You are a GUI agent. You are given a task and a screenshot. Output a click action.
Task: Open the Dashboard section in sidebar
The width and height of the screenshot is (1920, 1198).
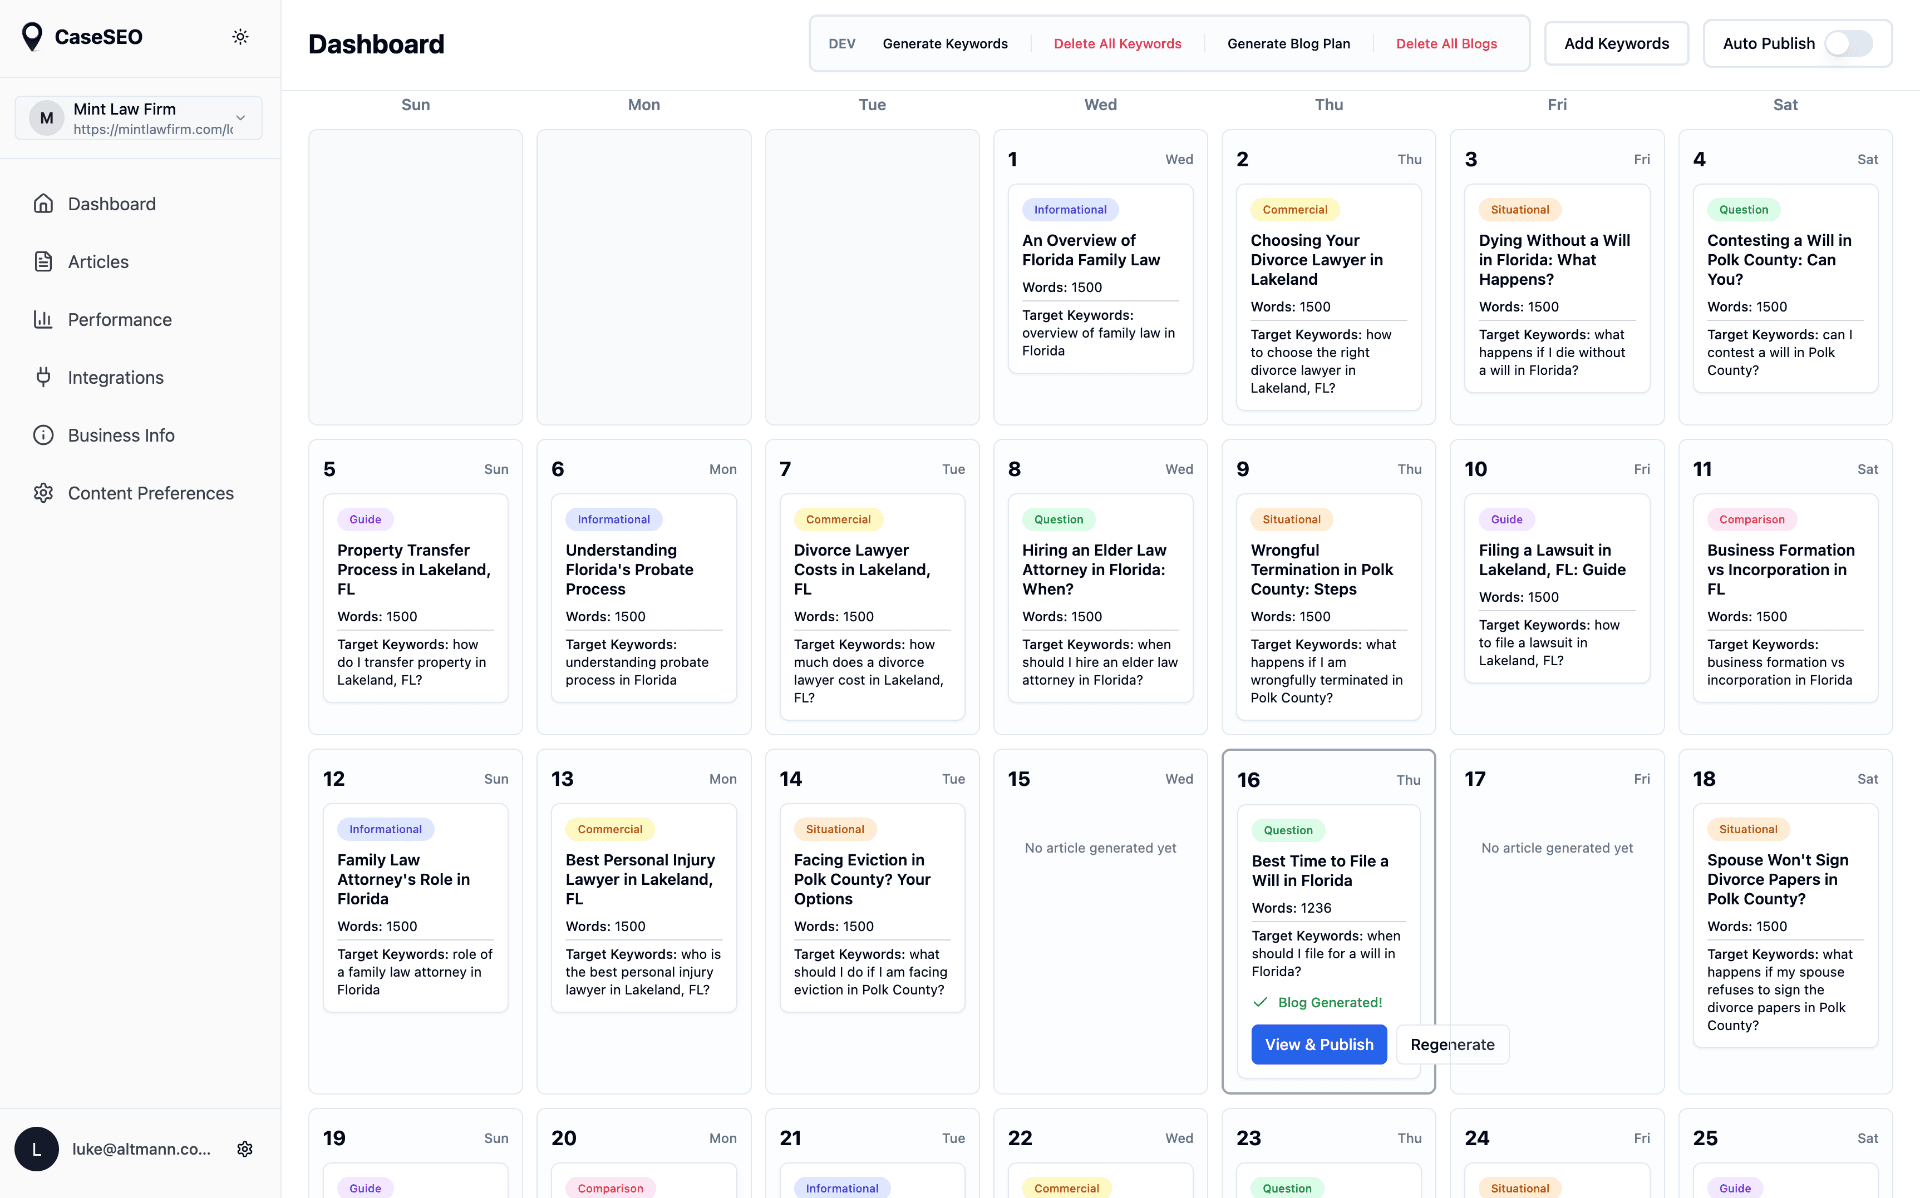coord(111,203)
